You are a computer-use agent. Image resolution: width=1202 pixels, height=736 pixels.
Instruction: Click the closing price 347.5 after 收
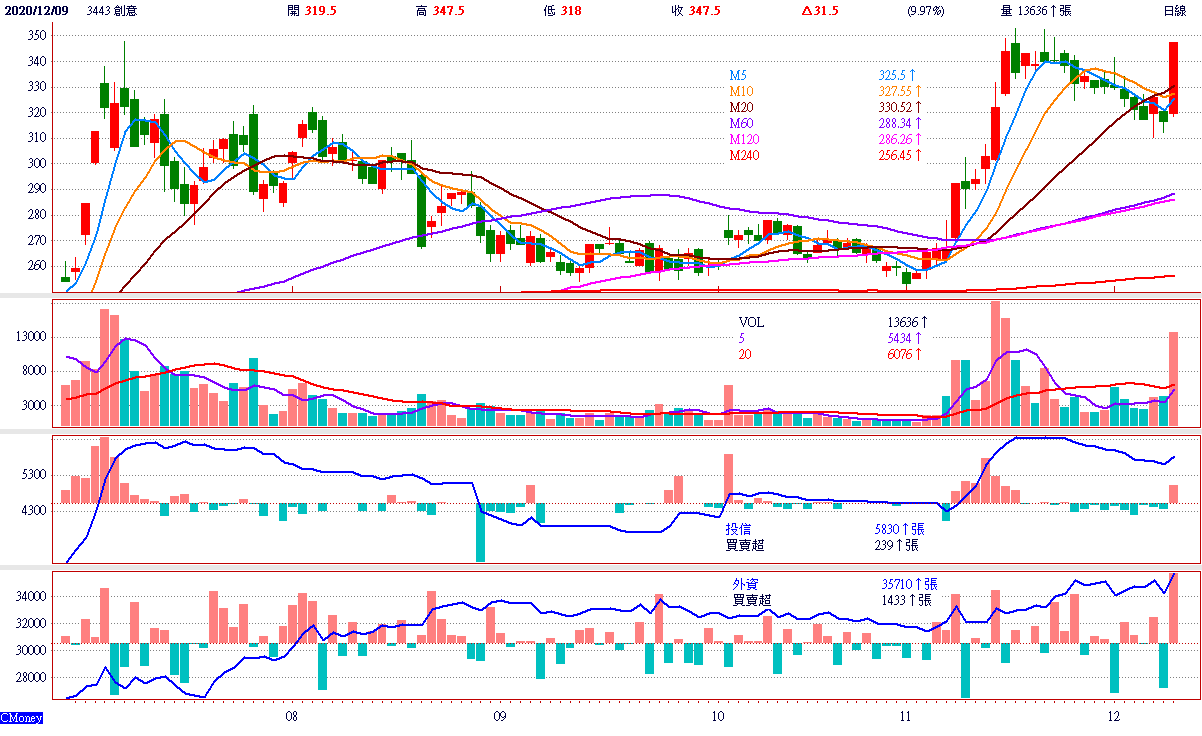[x=704, y=11]
